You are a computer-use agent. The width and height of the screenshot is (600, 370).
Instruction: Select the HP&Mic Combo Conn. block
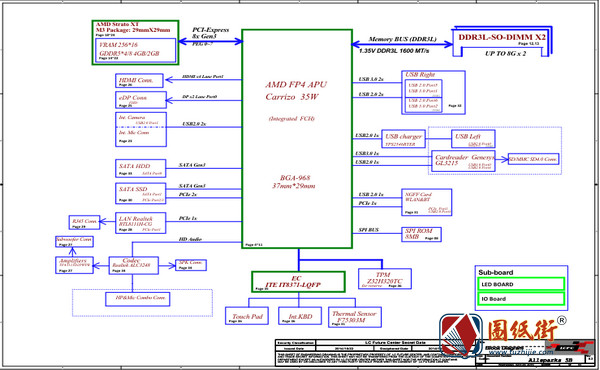[138, 299]
